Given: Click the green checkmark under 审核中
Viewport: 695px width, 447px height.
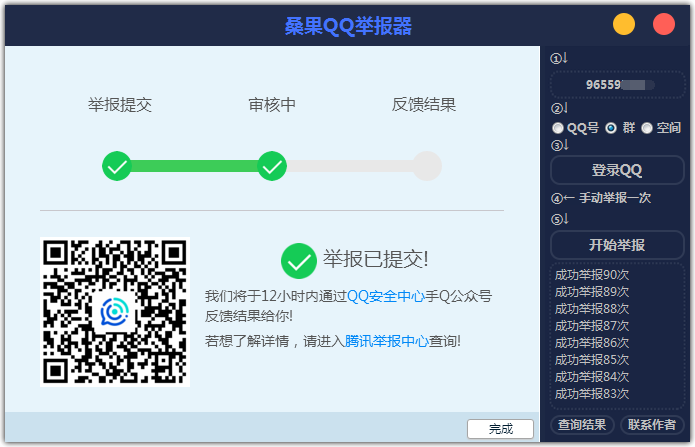Looking at the screenshot, I should coord(272,166).
